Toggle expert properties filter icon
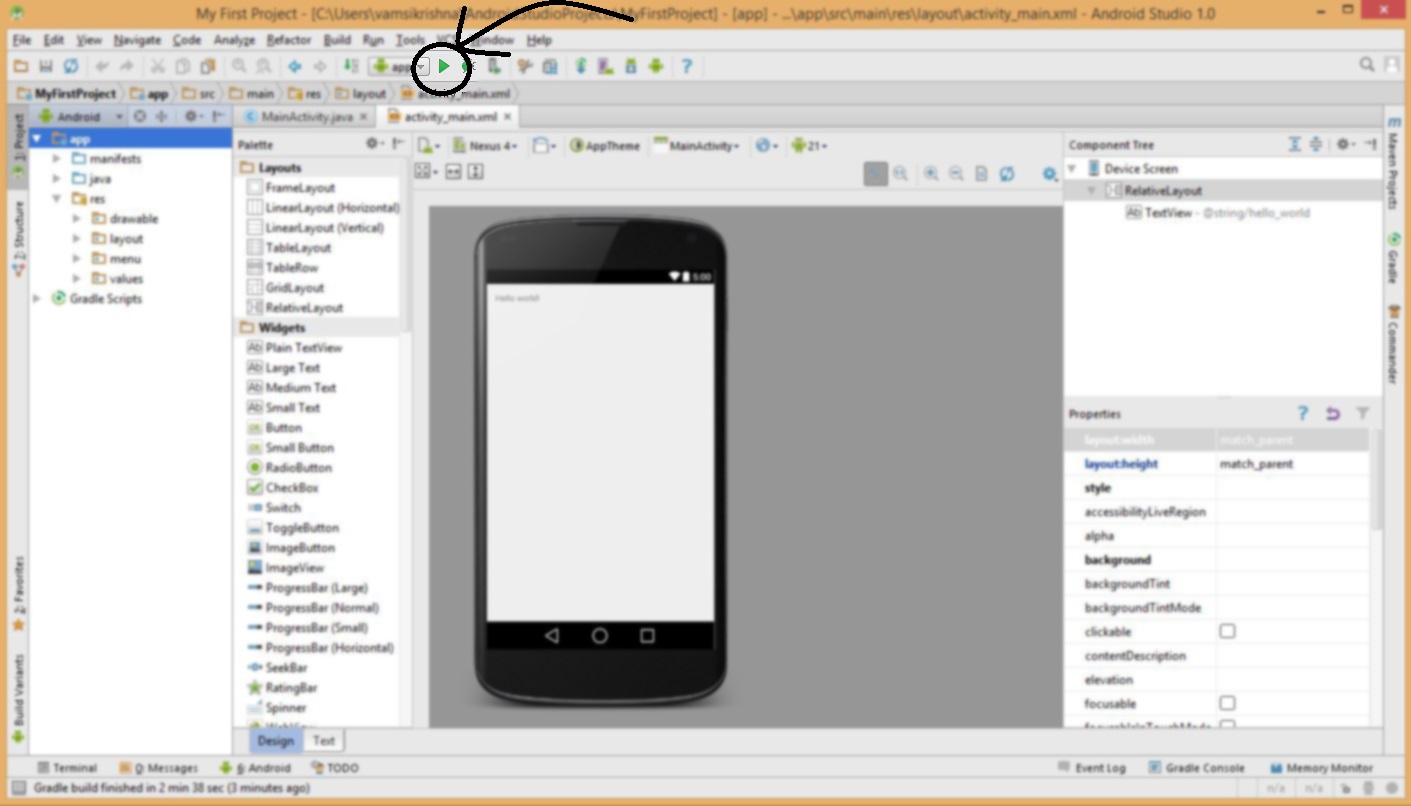1411x806 pixels. (x=1362, y=413)
